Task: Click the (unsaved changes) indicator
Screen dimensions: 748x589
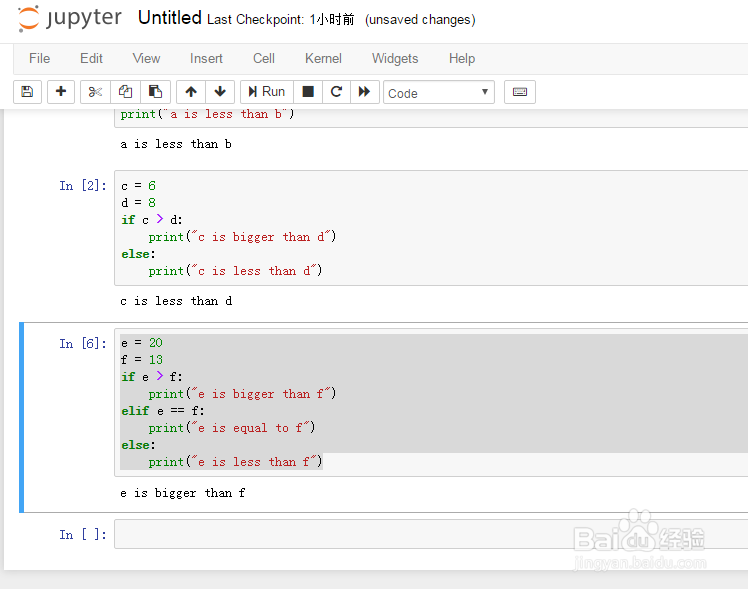Action: coord(420,20)
